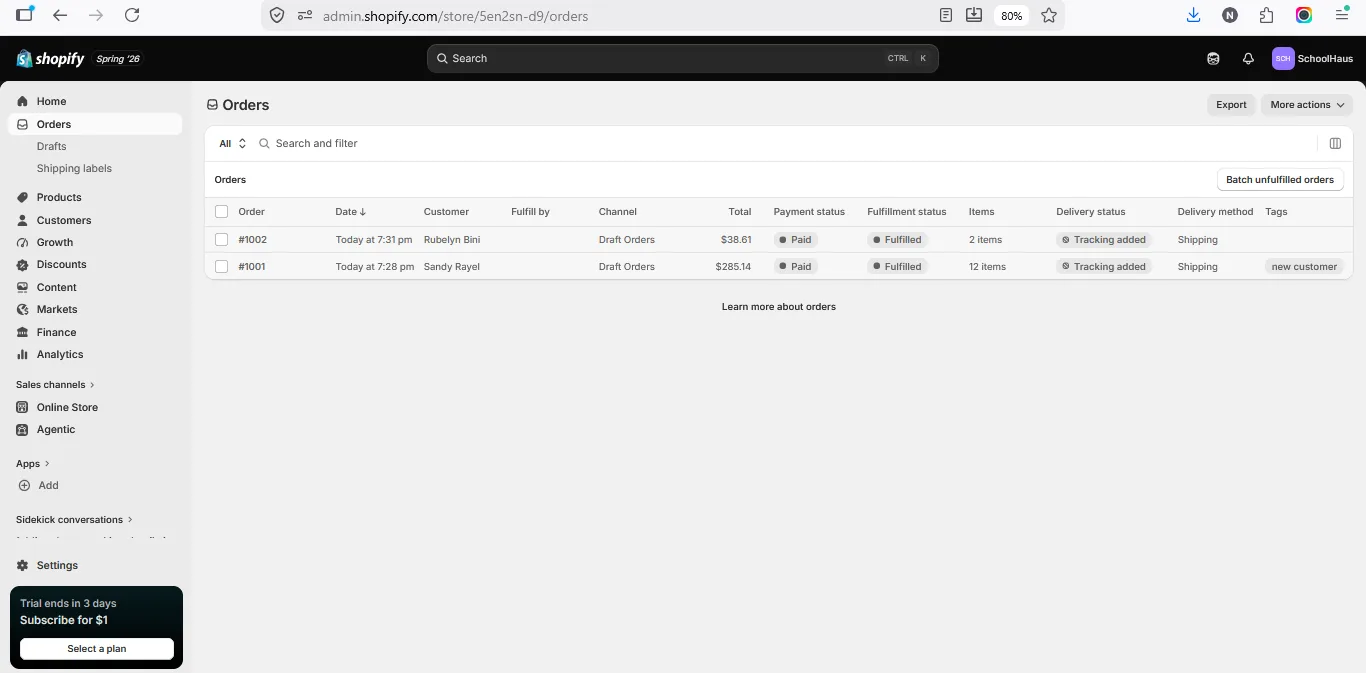Check the box for order #1002
This screenshot has width=1366, height=673.
point(221,240)
